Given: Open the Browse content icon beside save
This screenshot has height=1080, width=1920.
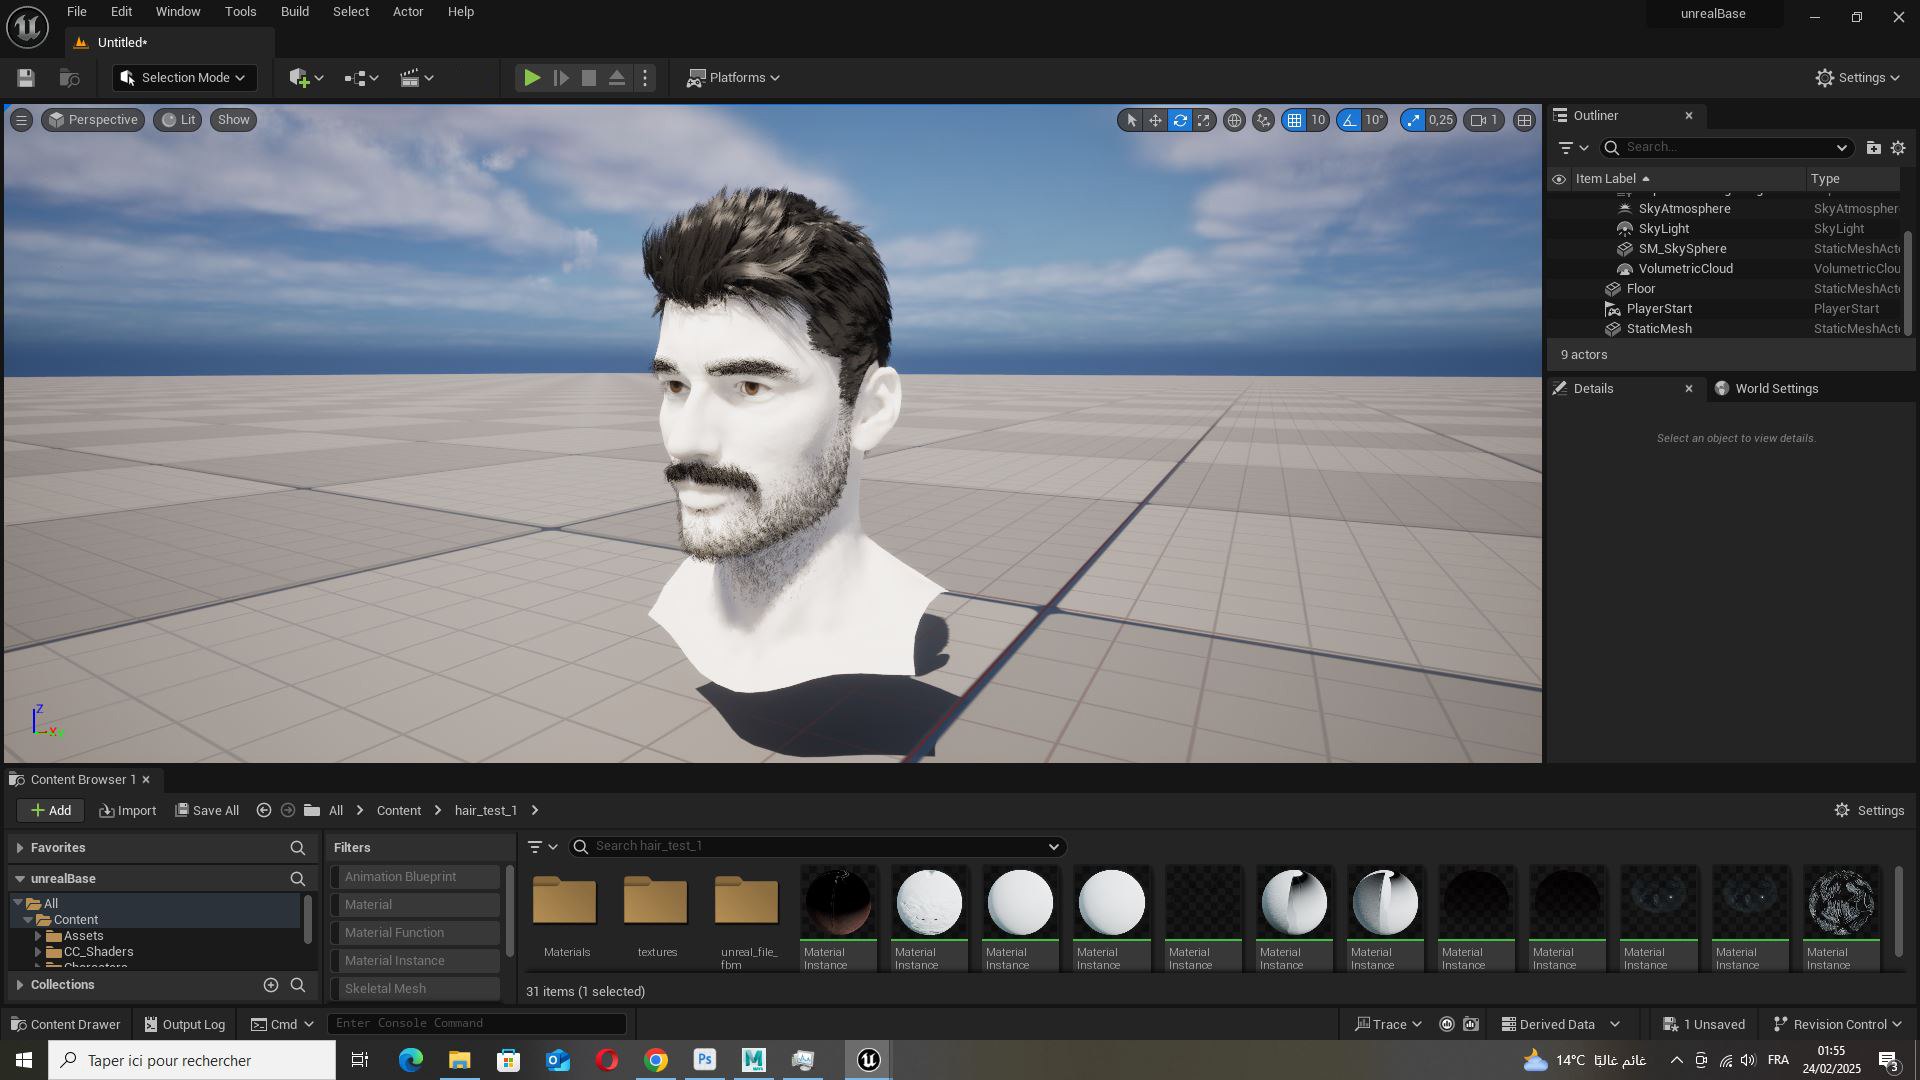Looking at the screenshot, I should coord(69,78).
